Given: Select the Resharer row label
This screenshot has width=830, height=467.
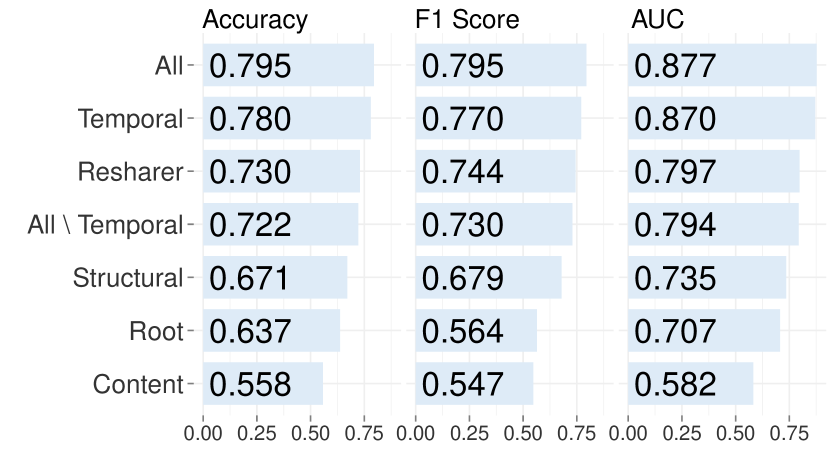Looking at the screenshot, I should pos(131,172).
